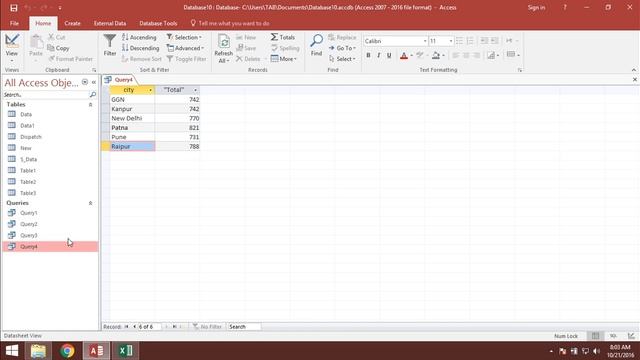Open the font size dropdown

(451, 41)
